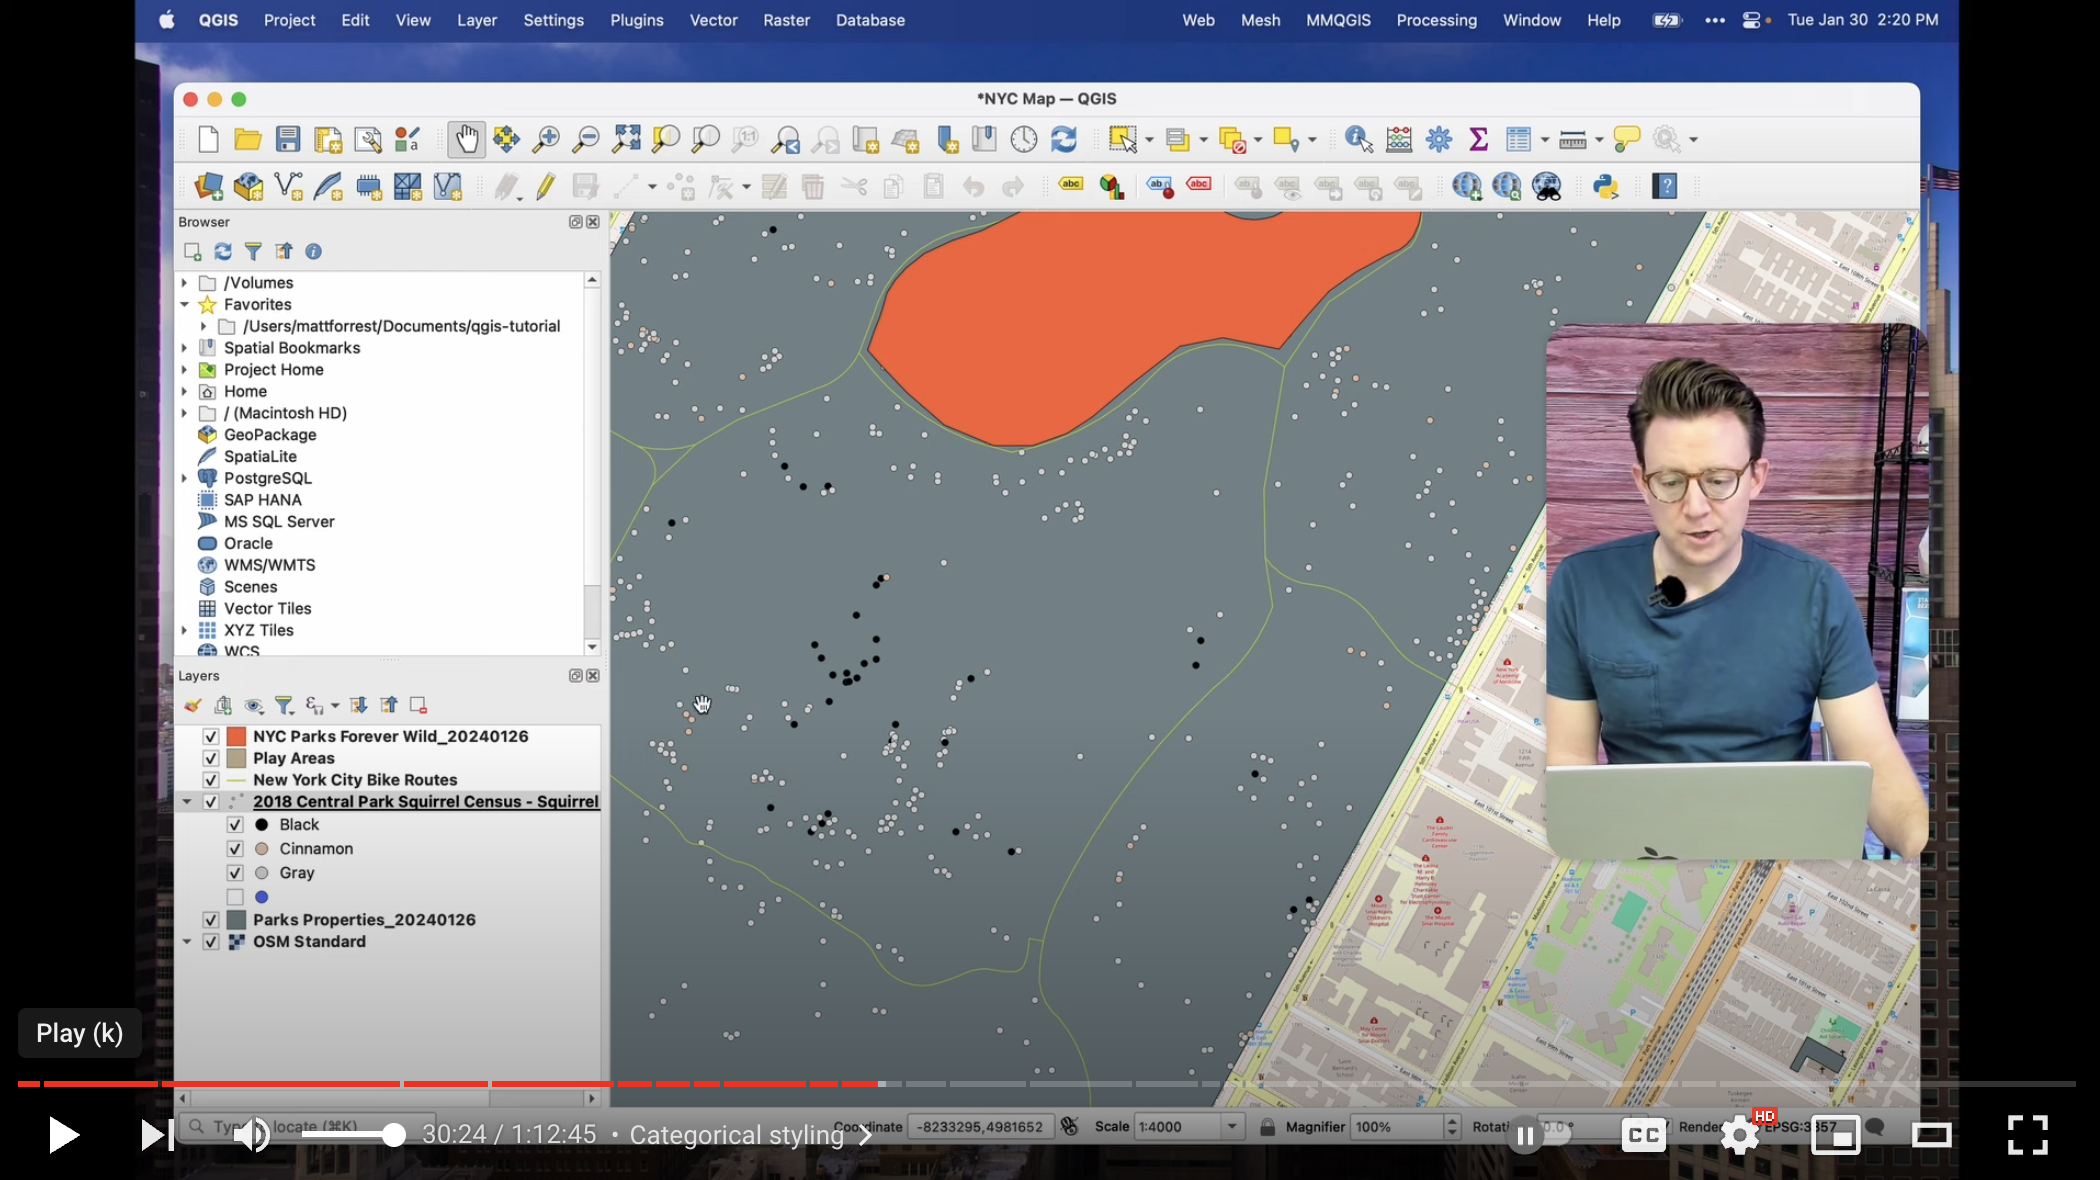Viewport: 2100px width, 1180px height.
Task: Refresh the Browser panel
Action: pos(223,252)
